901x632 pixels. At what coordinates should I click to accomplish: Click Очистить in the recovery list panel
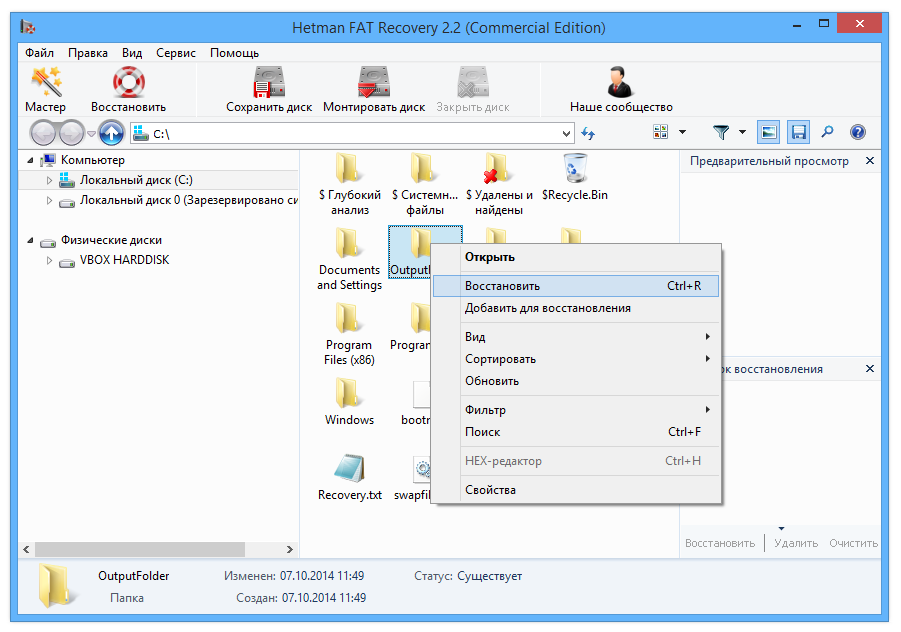(853, 543)
